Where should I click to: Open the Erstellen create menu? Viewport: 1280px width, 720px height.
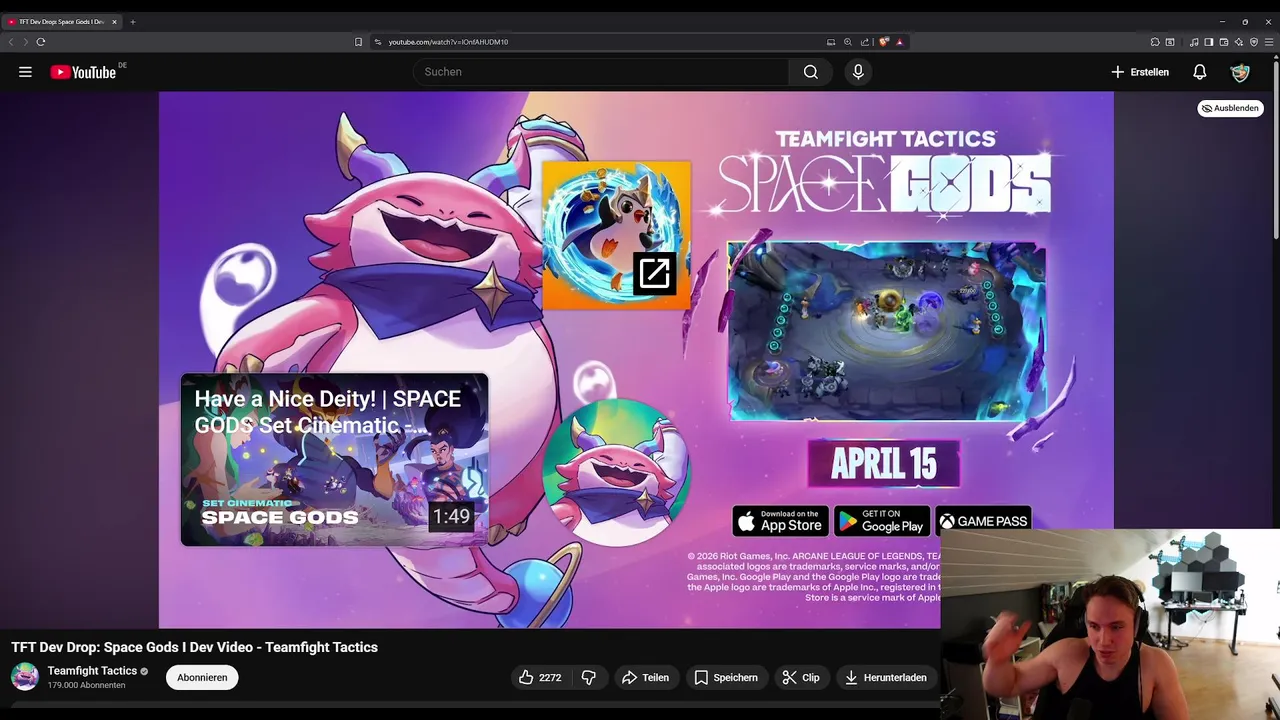1140,72
